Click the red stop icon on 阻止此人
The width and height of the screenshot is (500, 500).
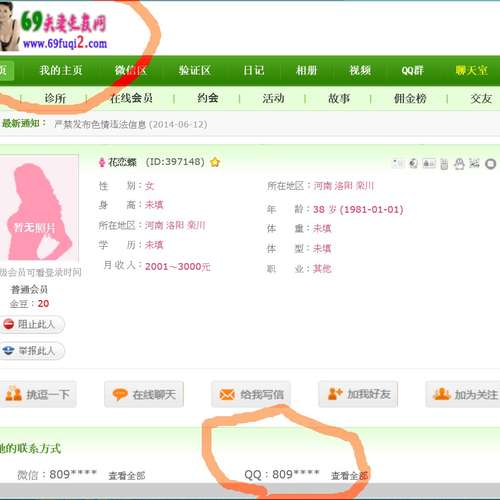pos(8,324)
